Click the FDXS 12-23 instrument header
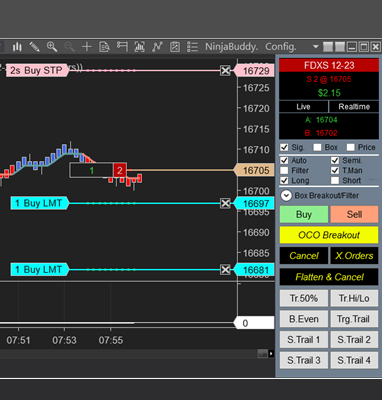382x400 pixels. click(x=329, y=65)
